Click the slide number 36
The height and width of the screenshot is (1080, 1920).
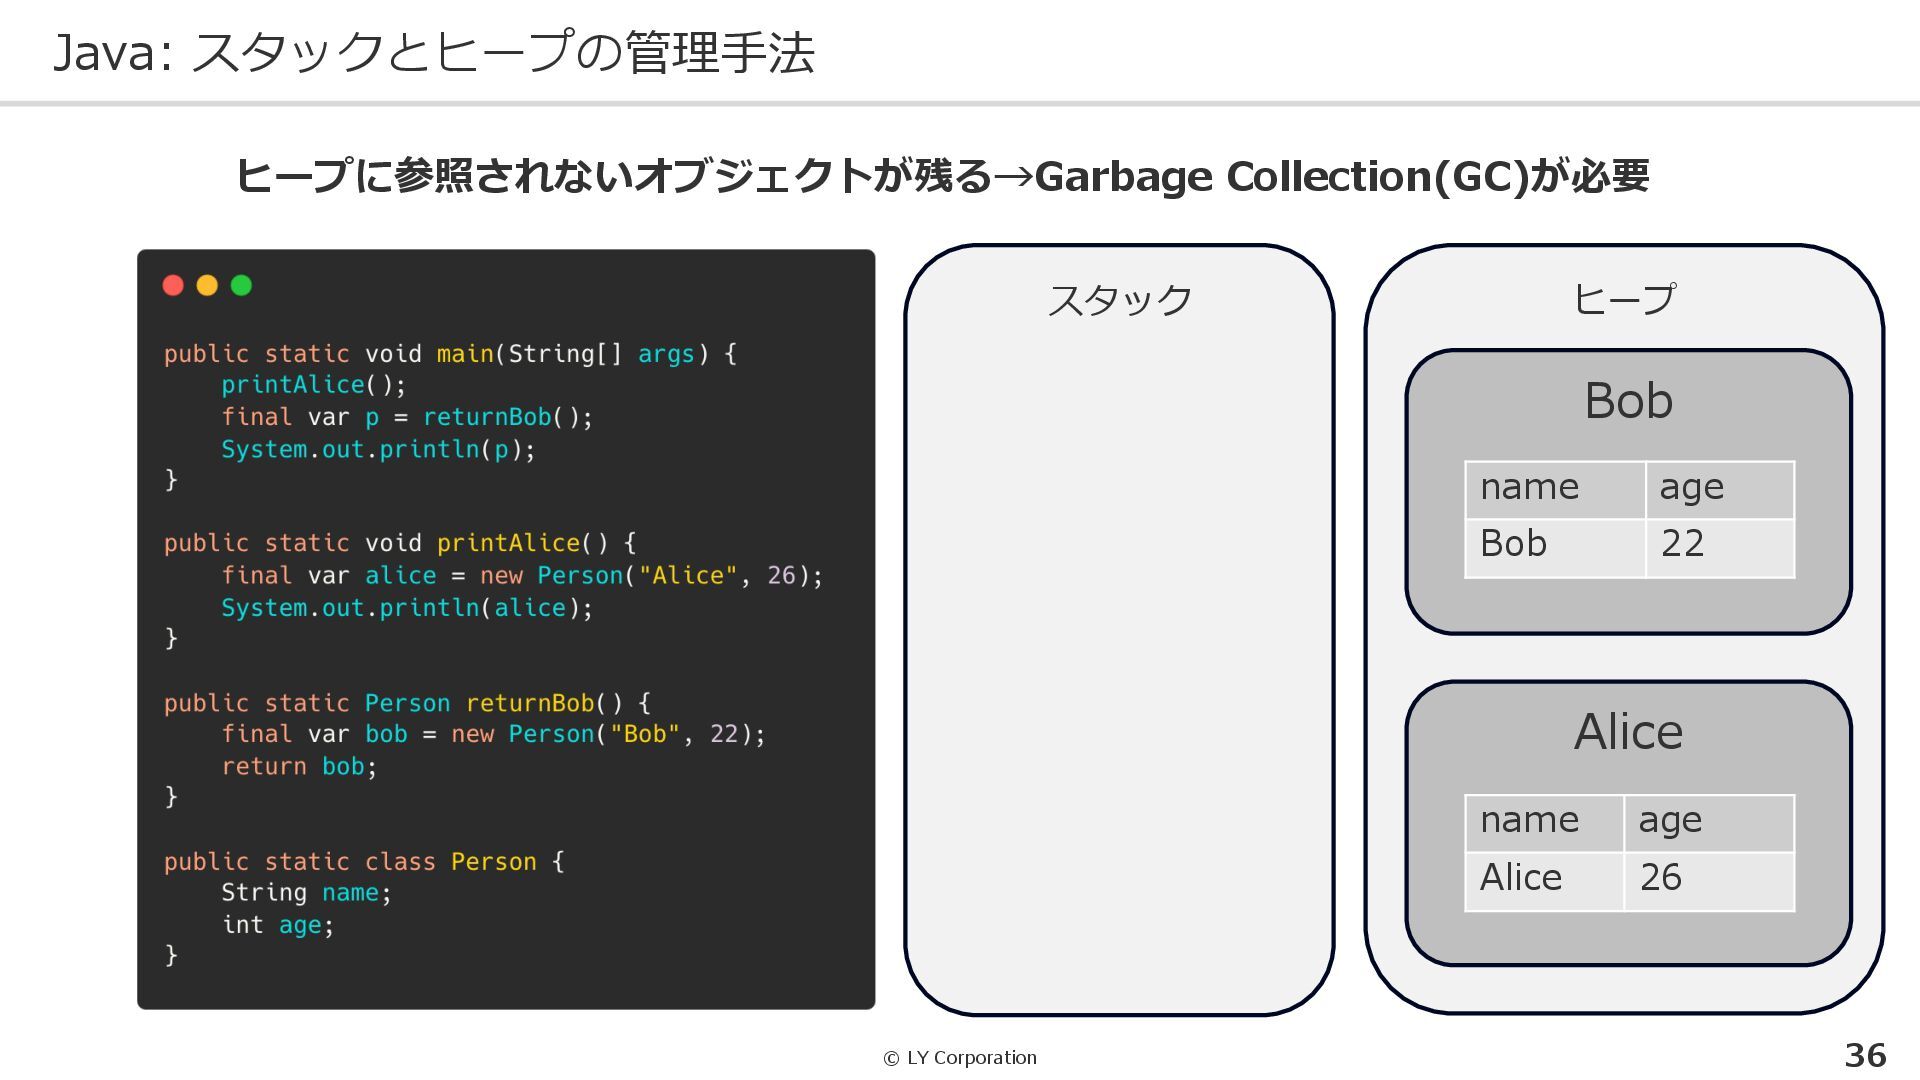1865,1056
